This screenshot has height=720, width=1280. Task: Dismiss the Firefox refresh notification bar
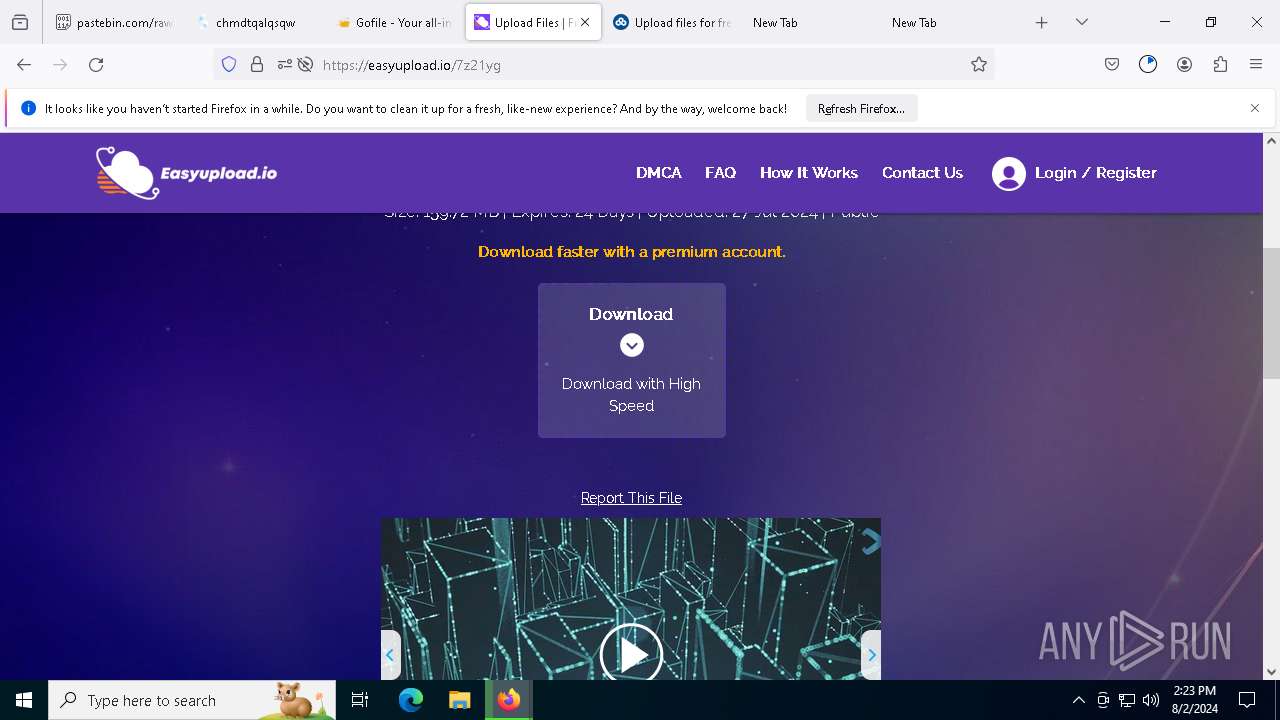tap(1255, 108)
